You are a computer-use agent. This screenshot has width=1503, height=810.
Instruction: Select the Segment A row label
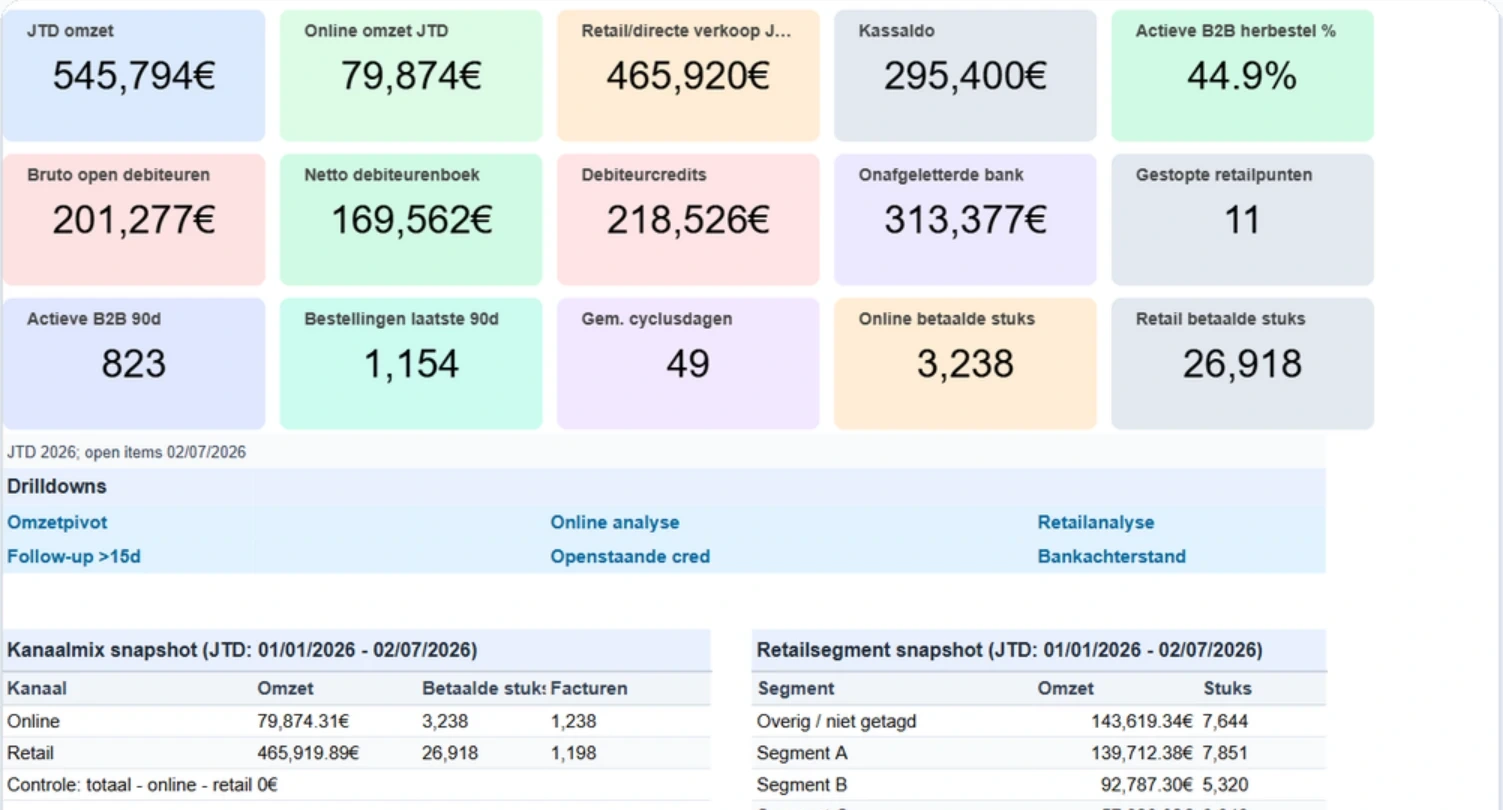pyautogui.click(x=801, y=753)
